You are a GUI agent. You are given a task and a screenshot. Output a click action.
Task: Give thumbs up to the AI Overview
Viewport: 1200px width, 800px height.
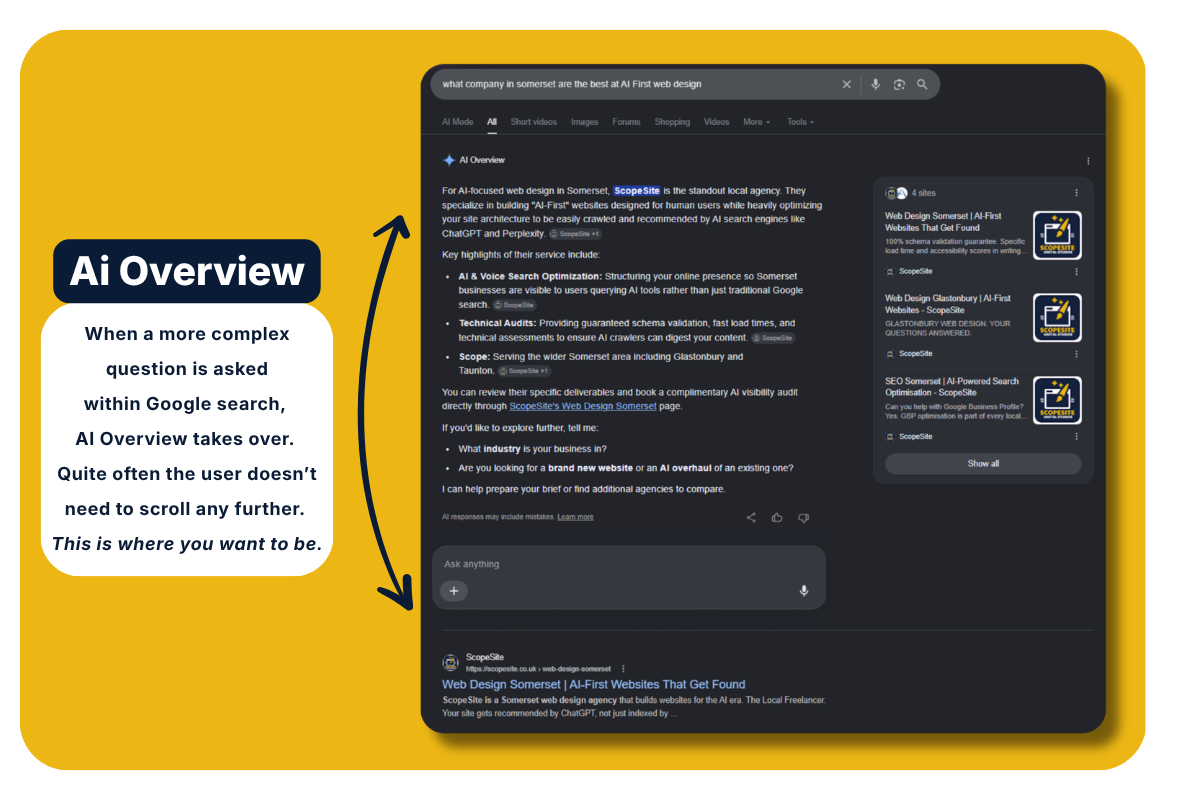777,517
